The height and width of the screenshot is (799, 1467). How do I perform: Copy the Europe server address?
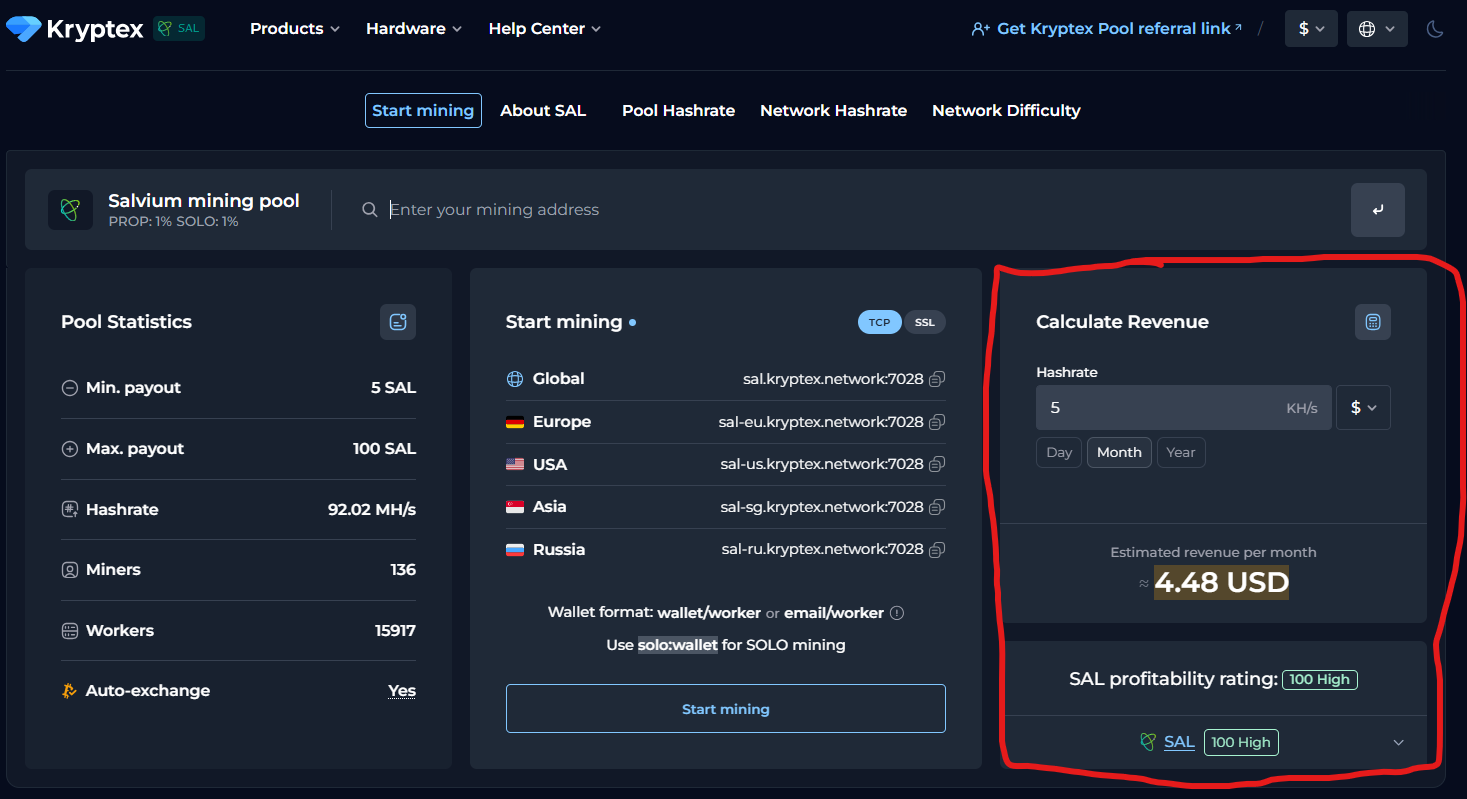[937, 422]
